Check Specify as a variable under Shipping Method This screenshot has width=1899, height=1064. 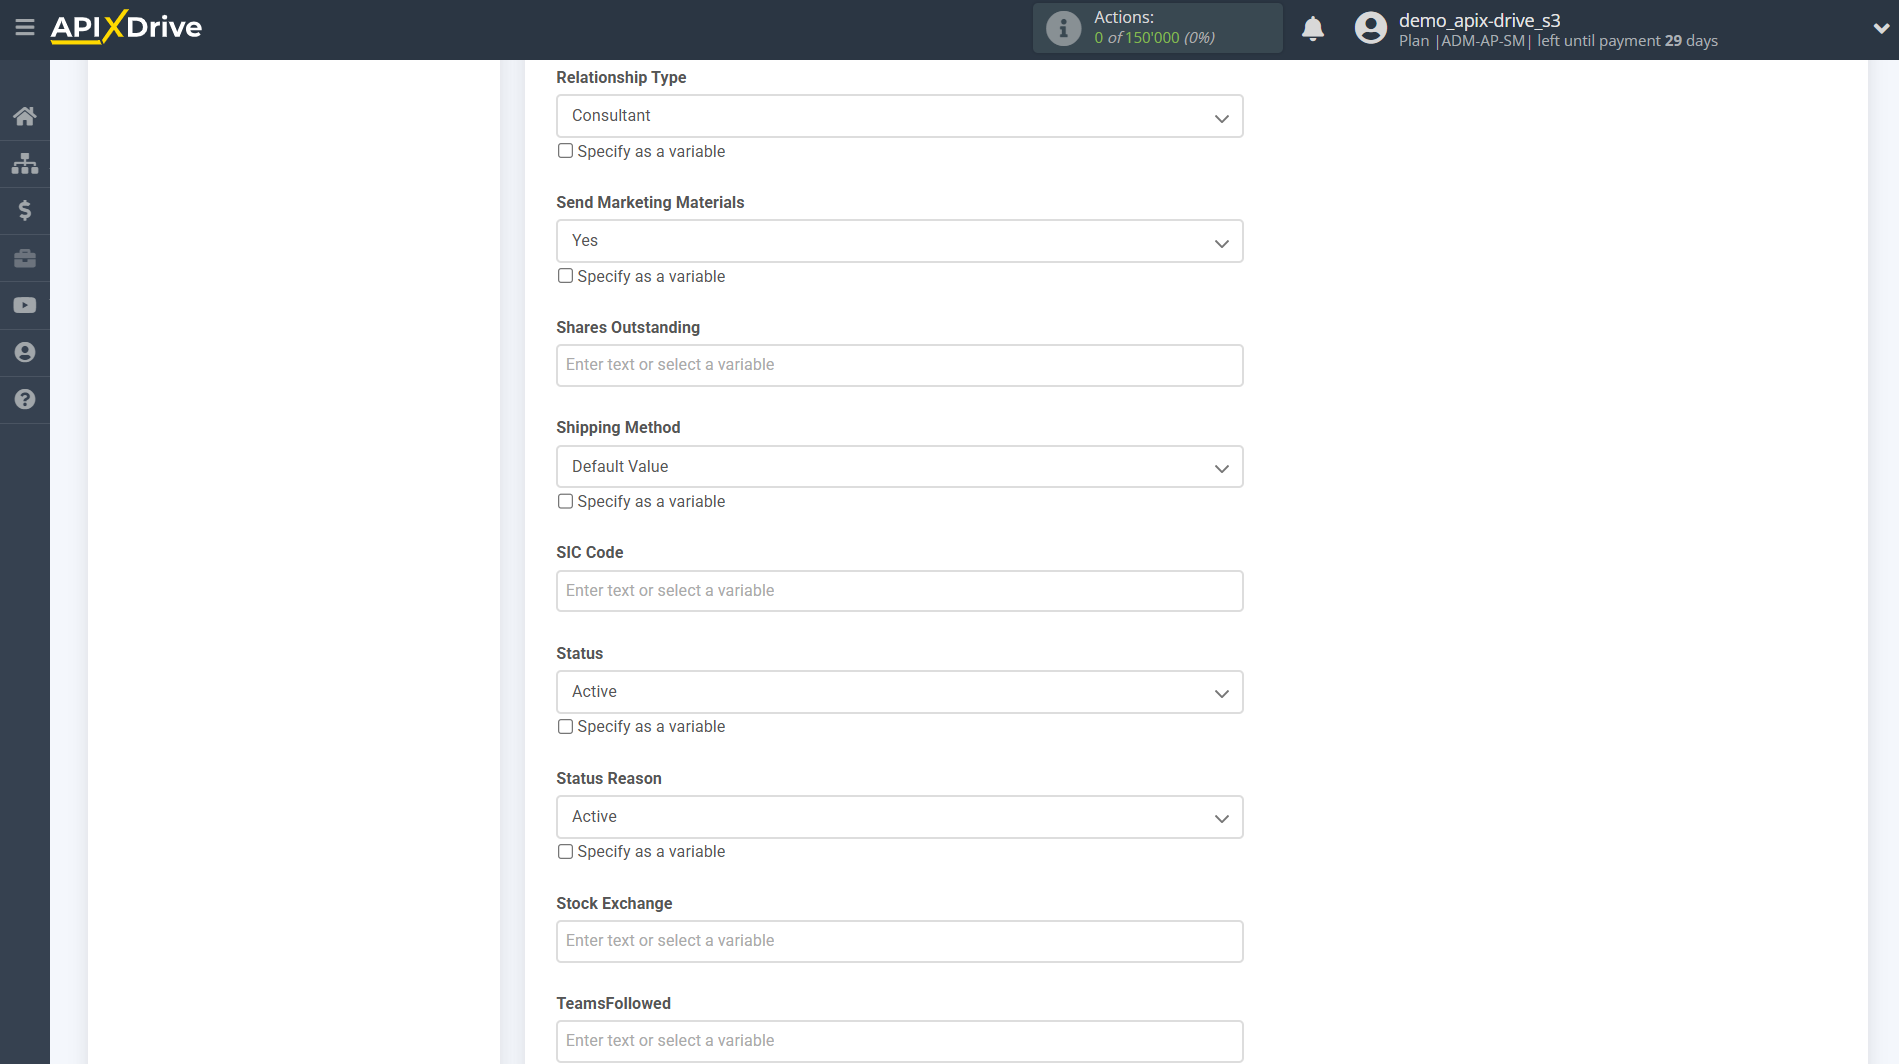point(565,501)
